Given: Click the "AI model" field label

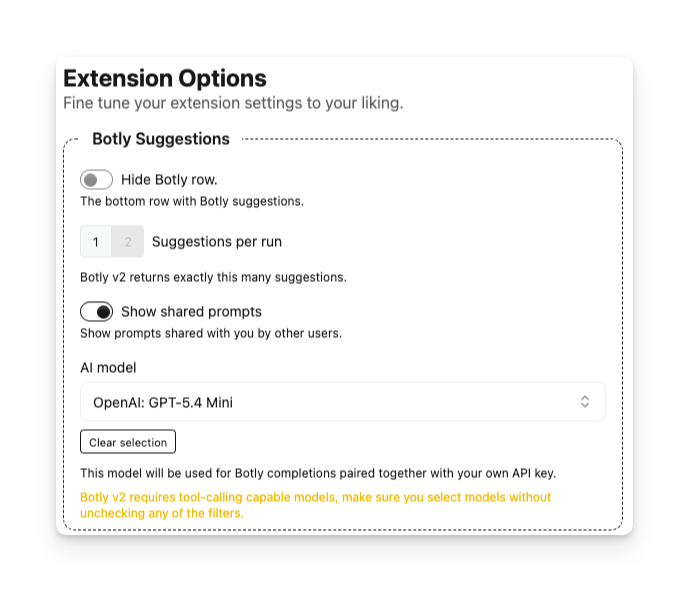Looking at the screenshot, I should pyautogui.click(x=108, y=368).
